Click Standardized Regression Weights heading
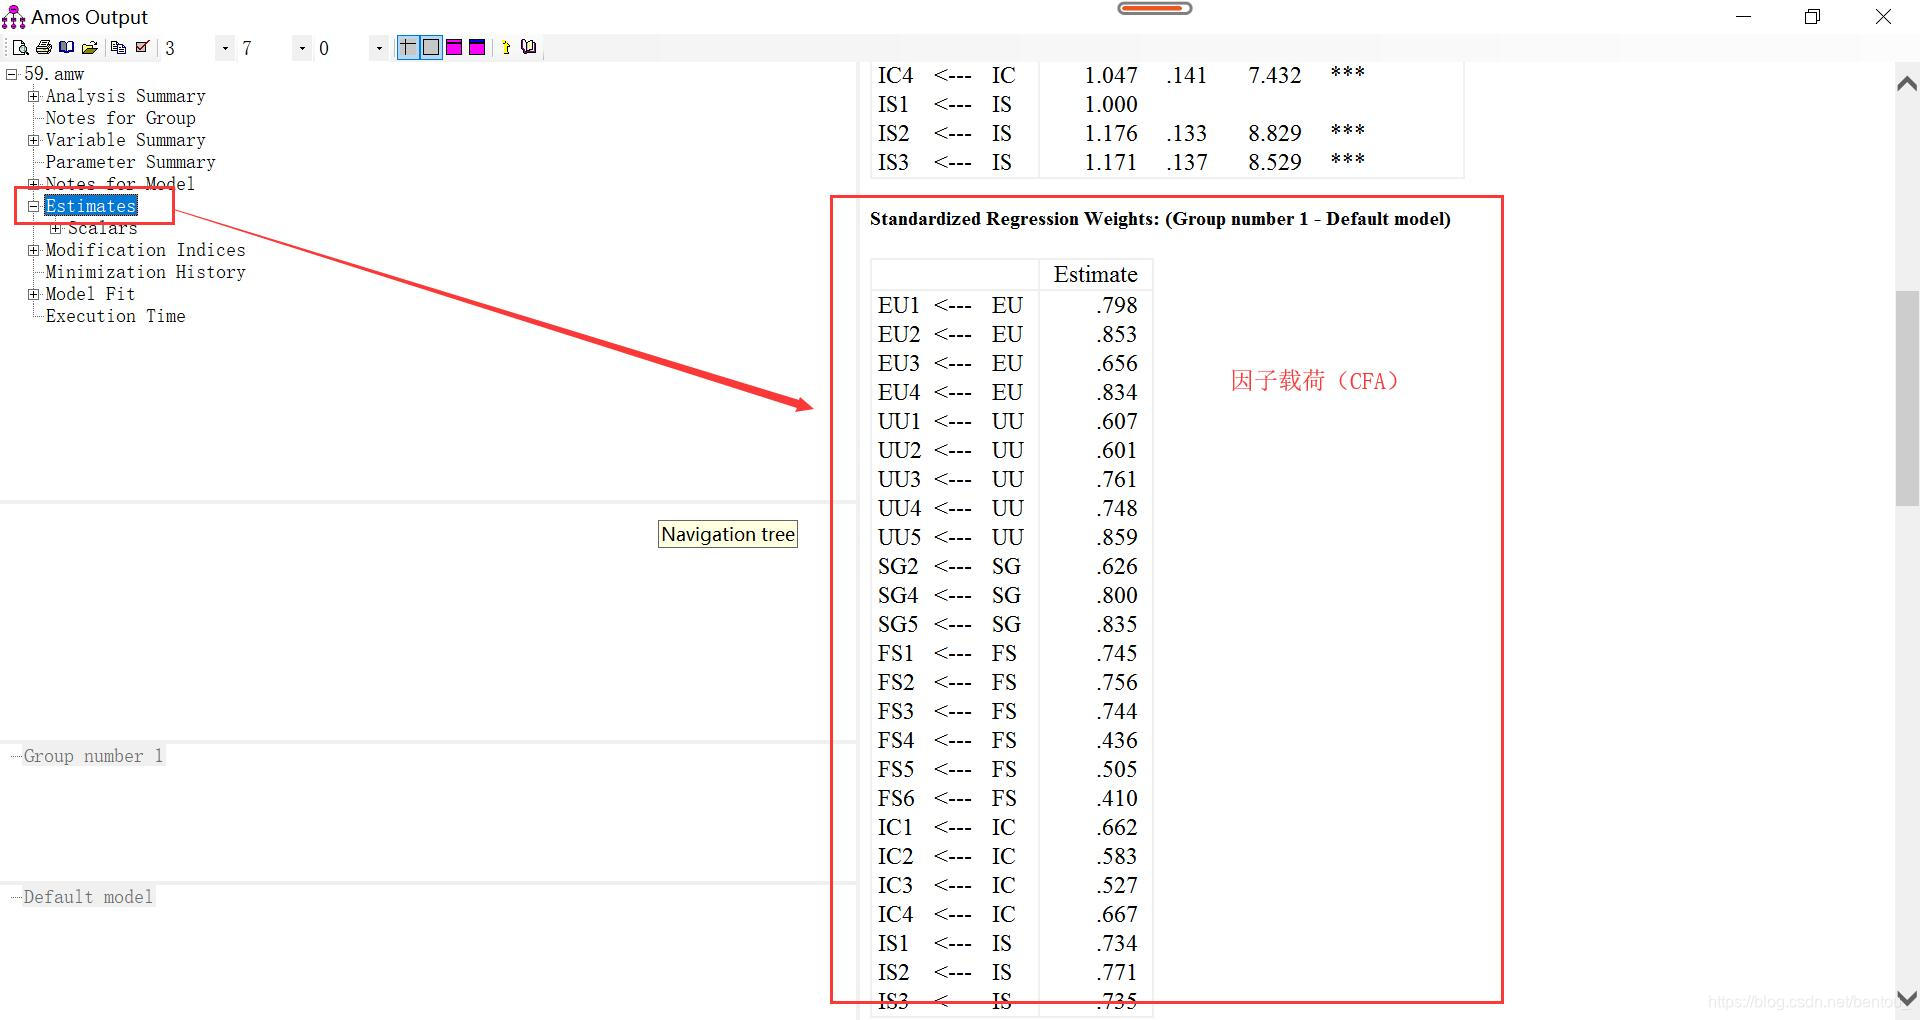 click(x=1160, y=219)
